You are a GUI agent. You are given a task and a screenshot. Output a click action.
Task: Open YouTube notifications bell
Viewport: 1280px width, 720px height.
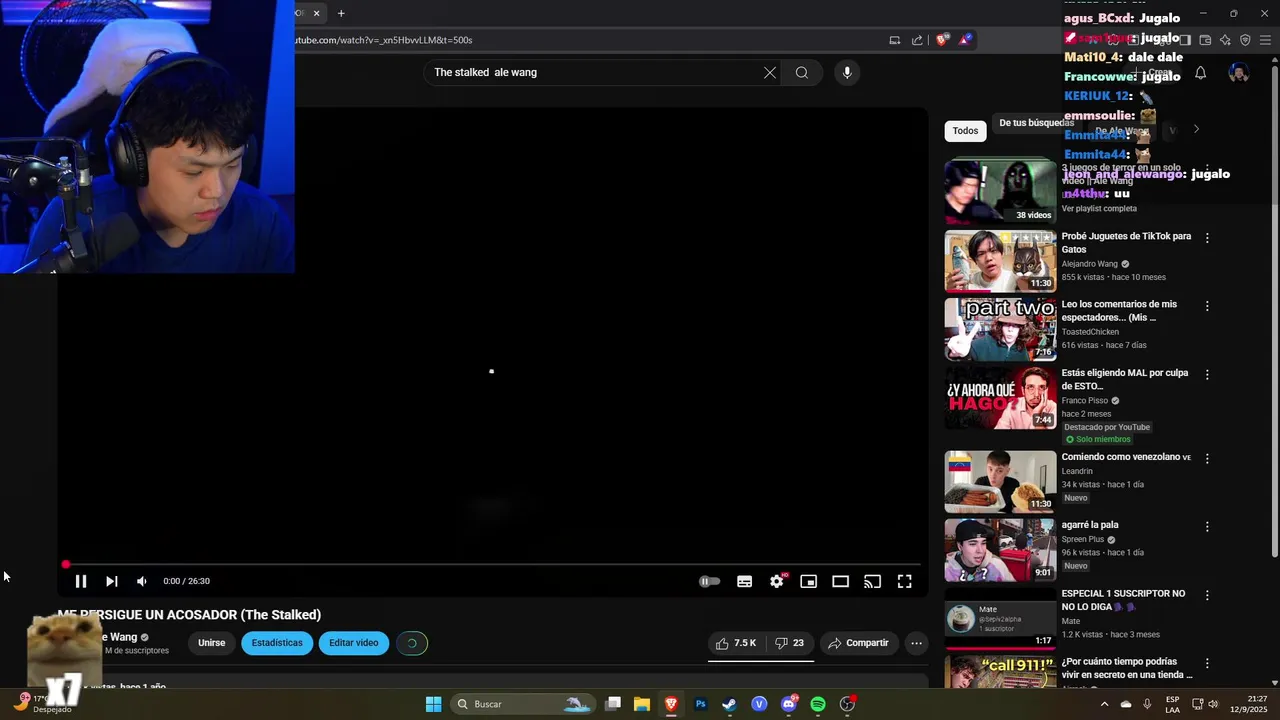pos(1201,73)
